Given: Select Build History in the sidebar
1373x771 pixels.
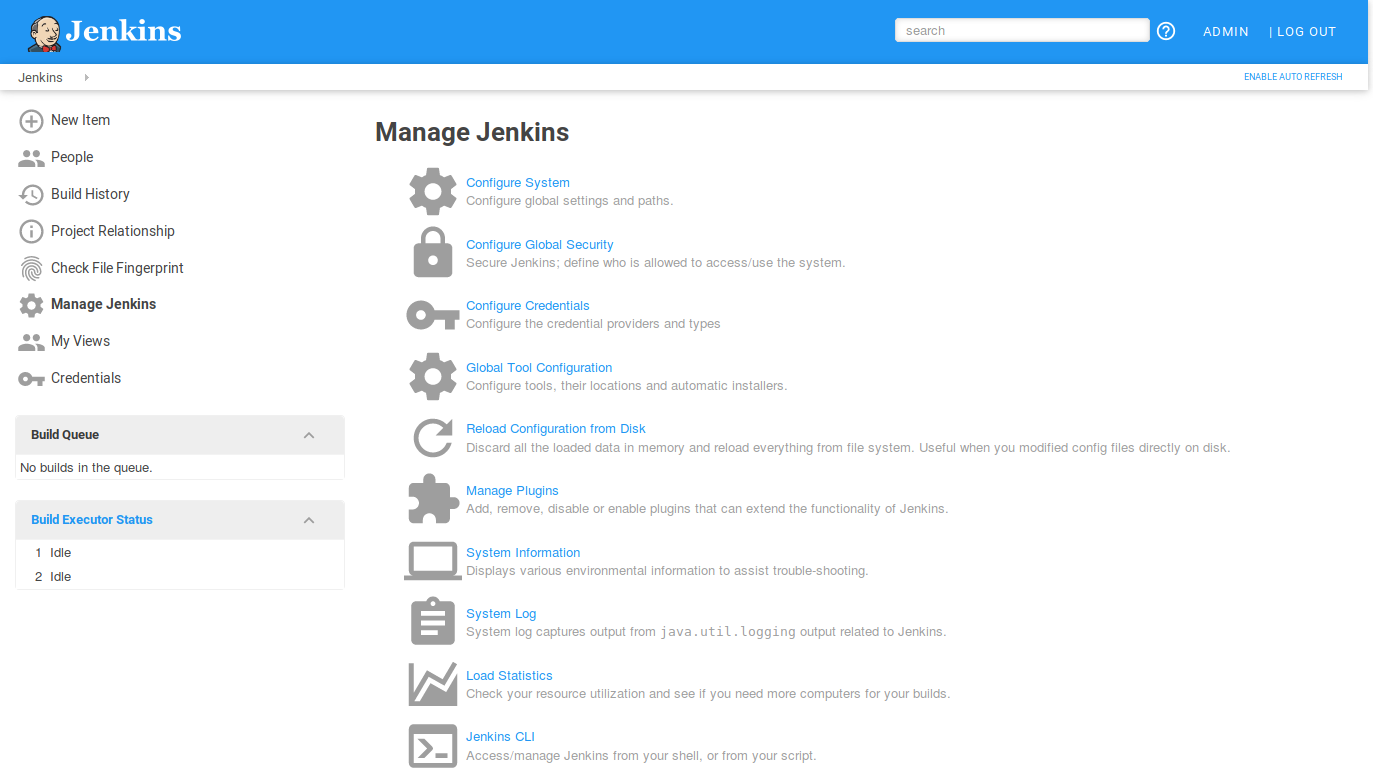Looking at the screenshot, I should [90, 194].
